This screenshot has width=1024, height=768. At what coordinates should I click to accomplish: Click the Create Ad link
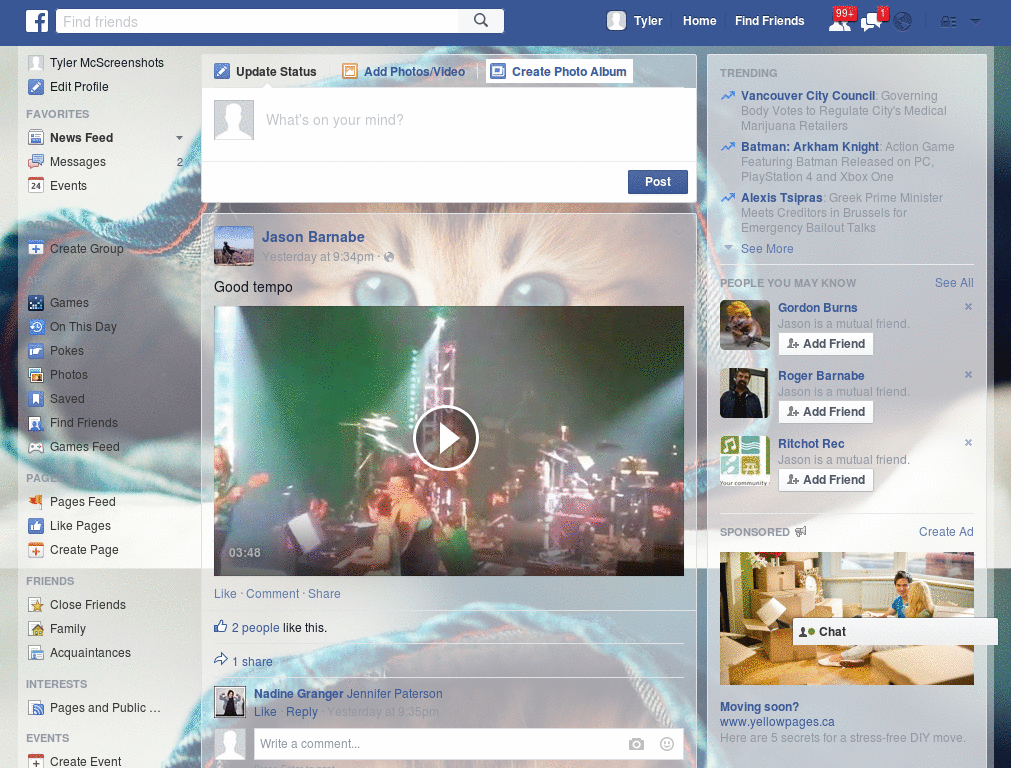946,532
